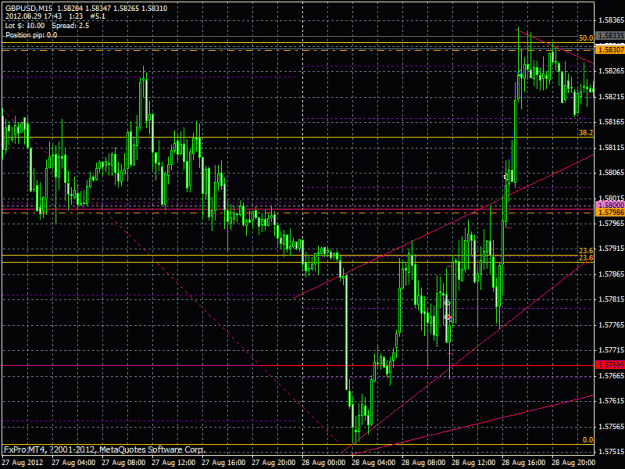Click the 1.57615 price scale value

click(611, 401)
